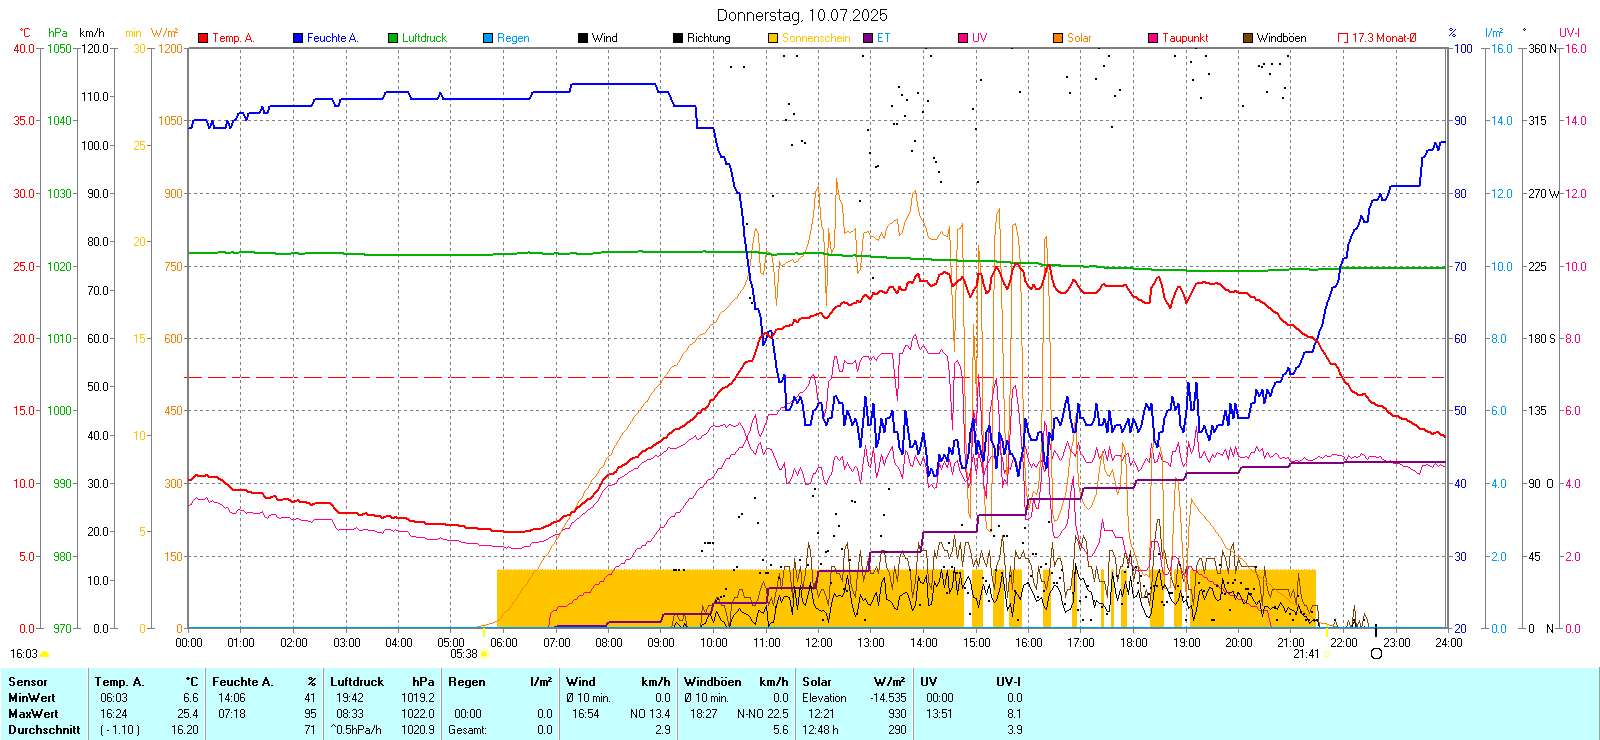Click the moon symbol below the time axis
Image resolution: width=1600 pixels, height=740 pixels.
point(1376,653)
